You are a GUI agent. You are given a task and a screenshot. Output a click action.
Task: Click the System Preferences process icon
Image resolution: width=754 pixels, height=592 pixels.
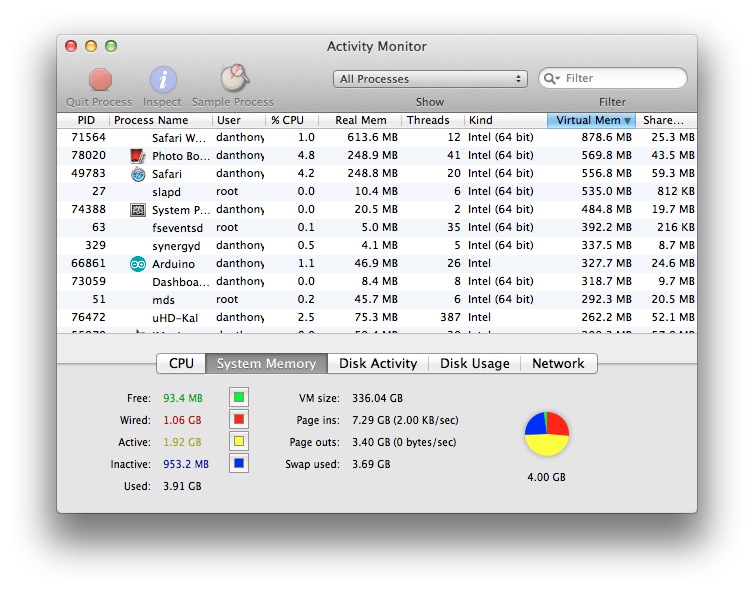click(x=138, y=210)
